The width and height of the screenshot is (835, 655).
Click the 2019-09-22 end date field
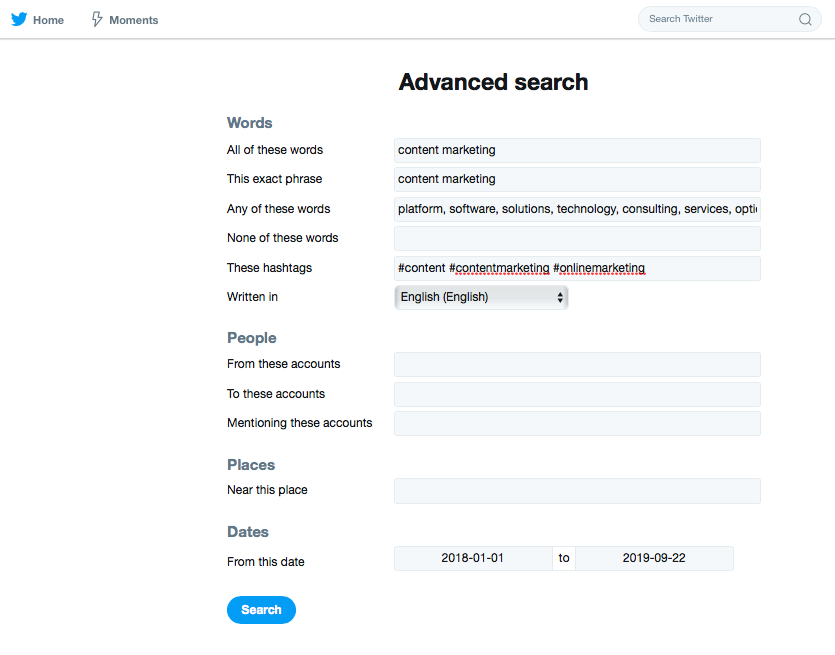coord(655,558)
